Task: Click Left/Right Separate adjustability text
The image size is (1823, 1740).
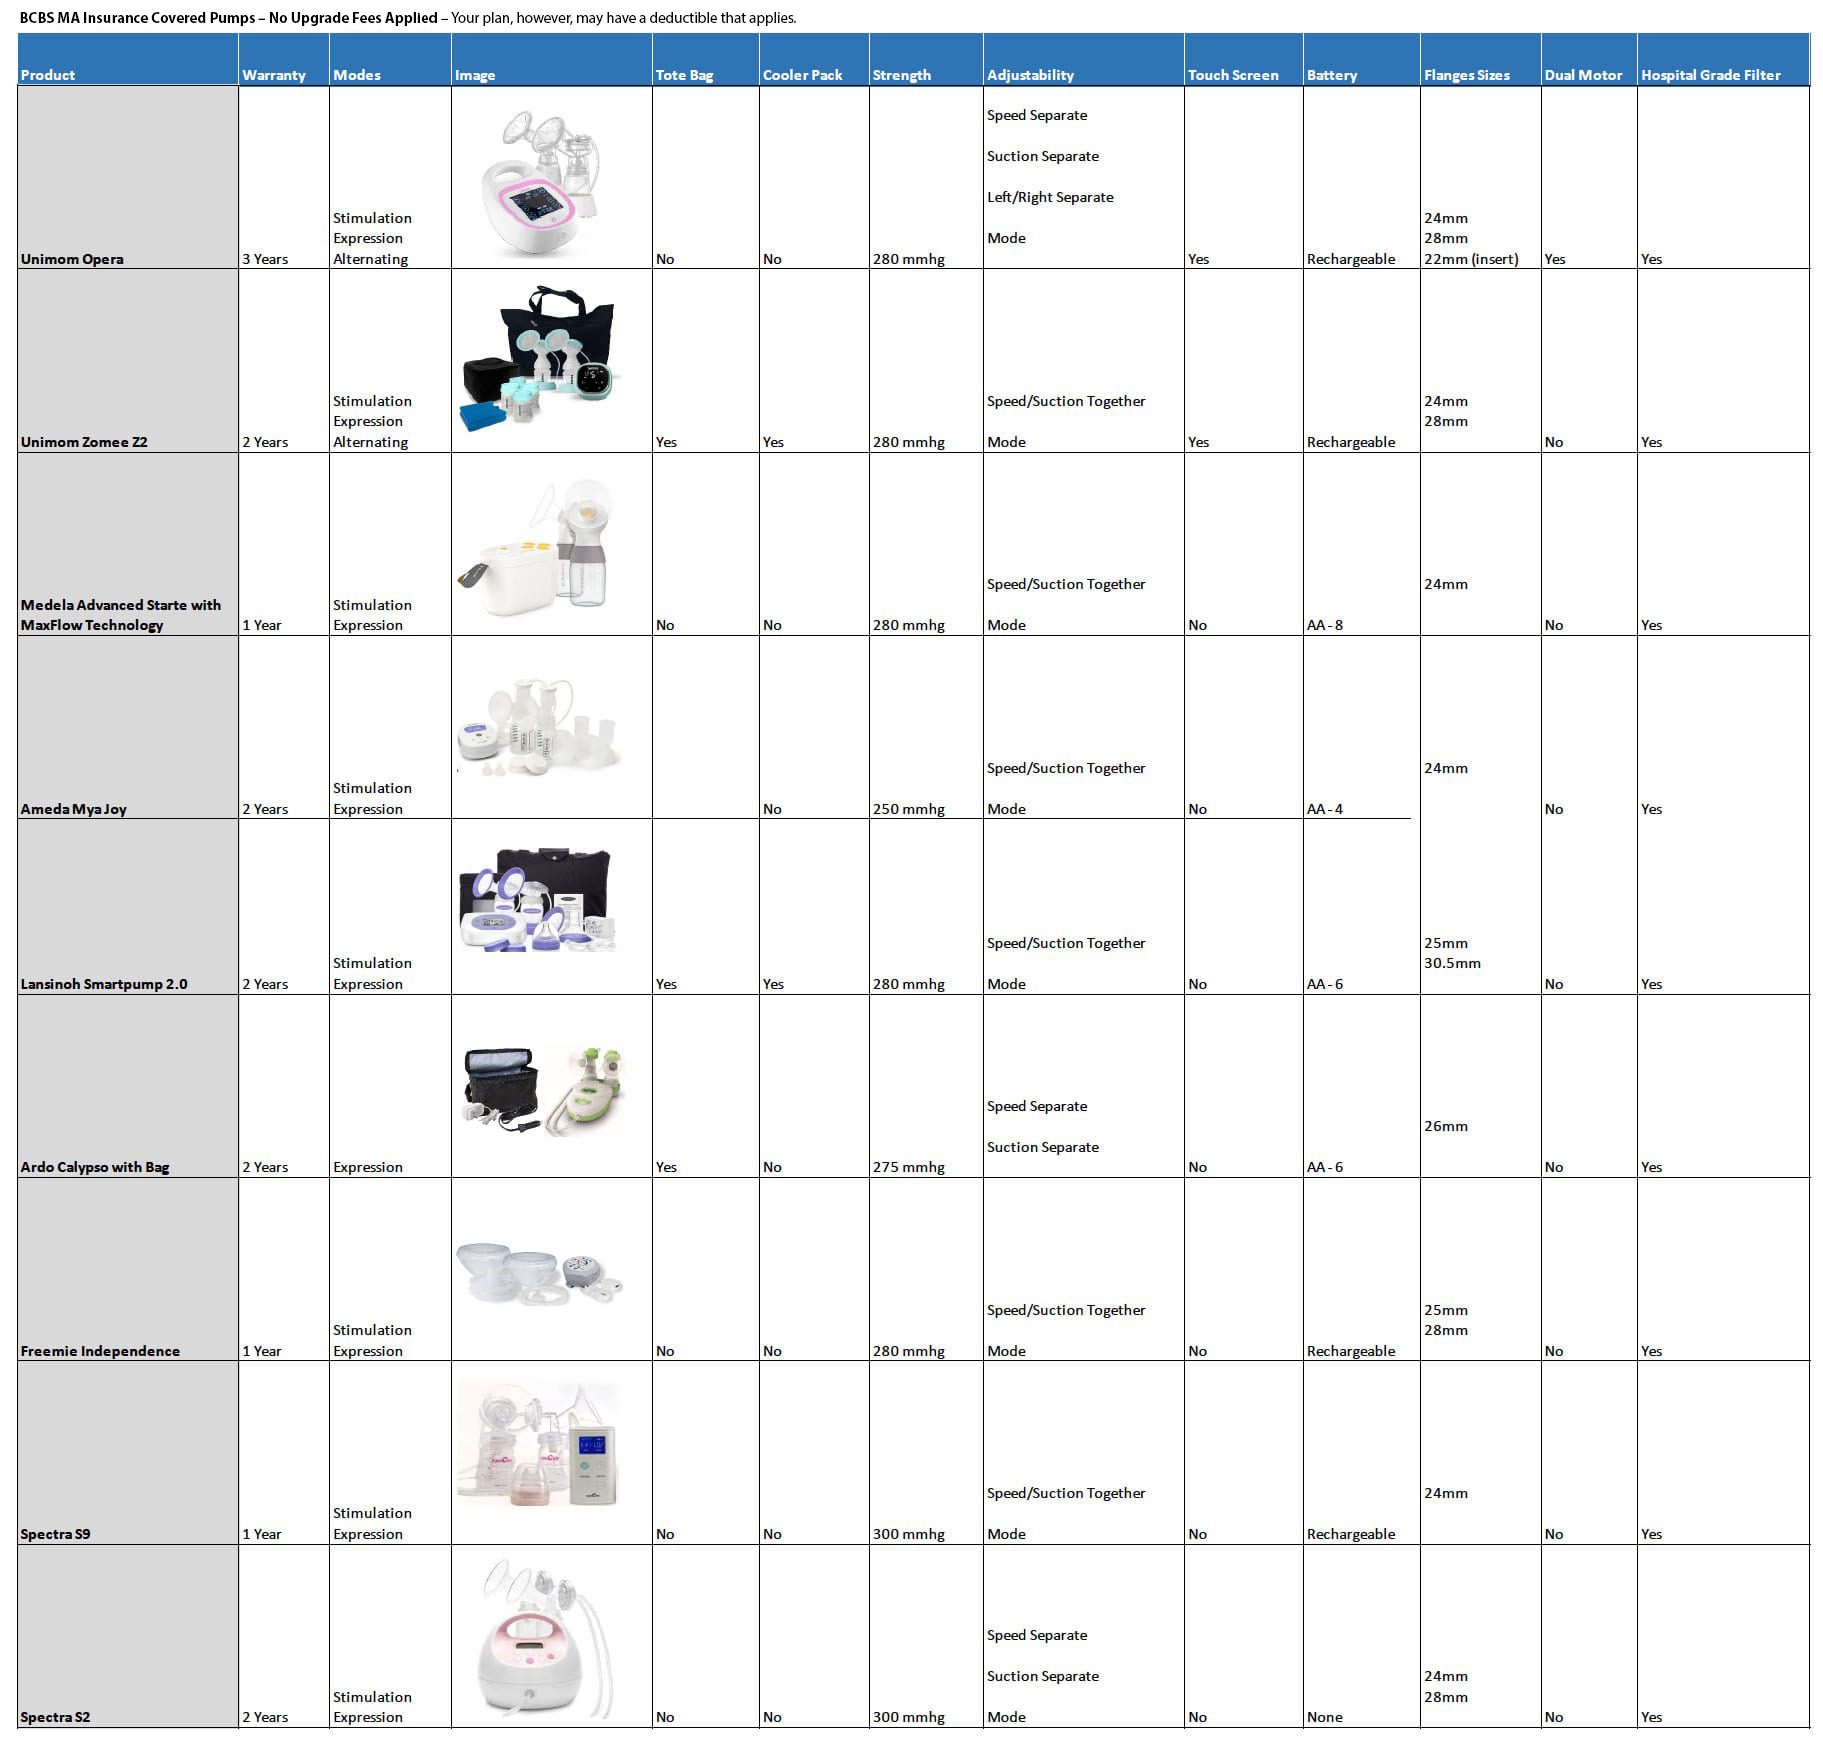Action: pyautogui.click(x=1050, y=197)
